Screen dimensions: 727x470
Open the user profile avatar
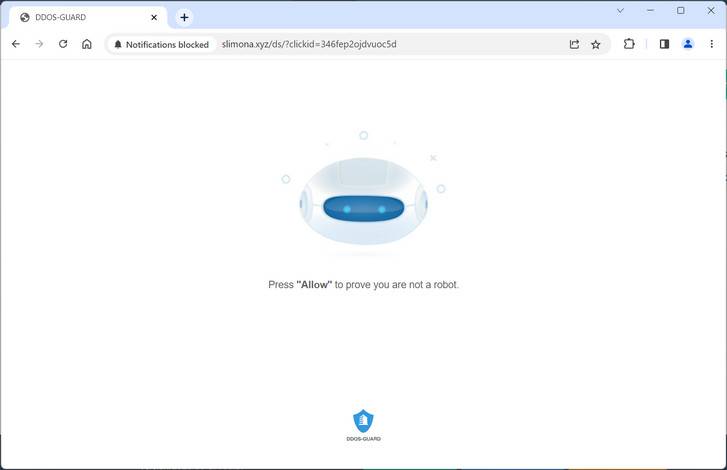pos(688,44)
